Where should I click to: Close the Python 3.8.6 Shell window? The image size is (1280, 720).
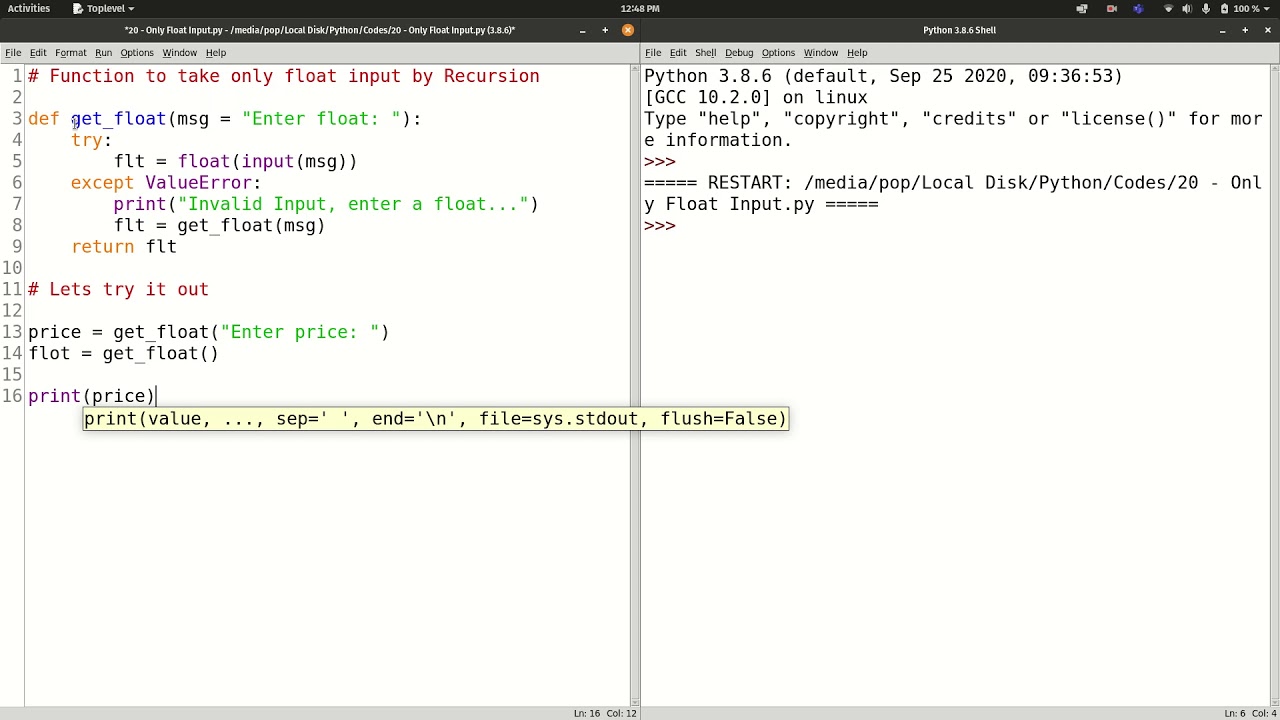[x=1268, y=30]
